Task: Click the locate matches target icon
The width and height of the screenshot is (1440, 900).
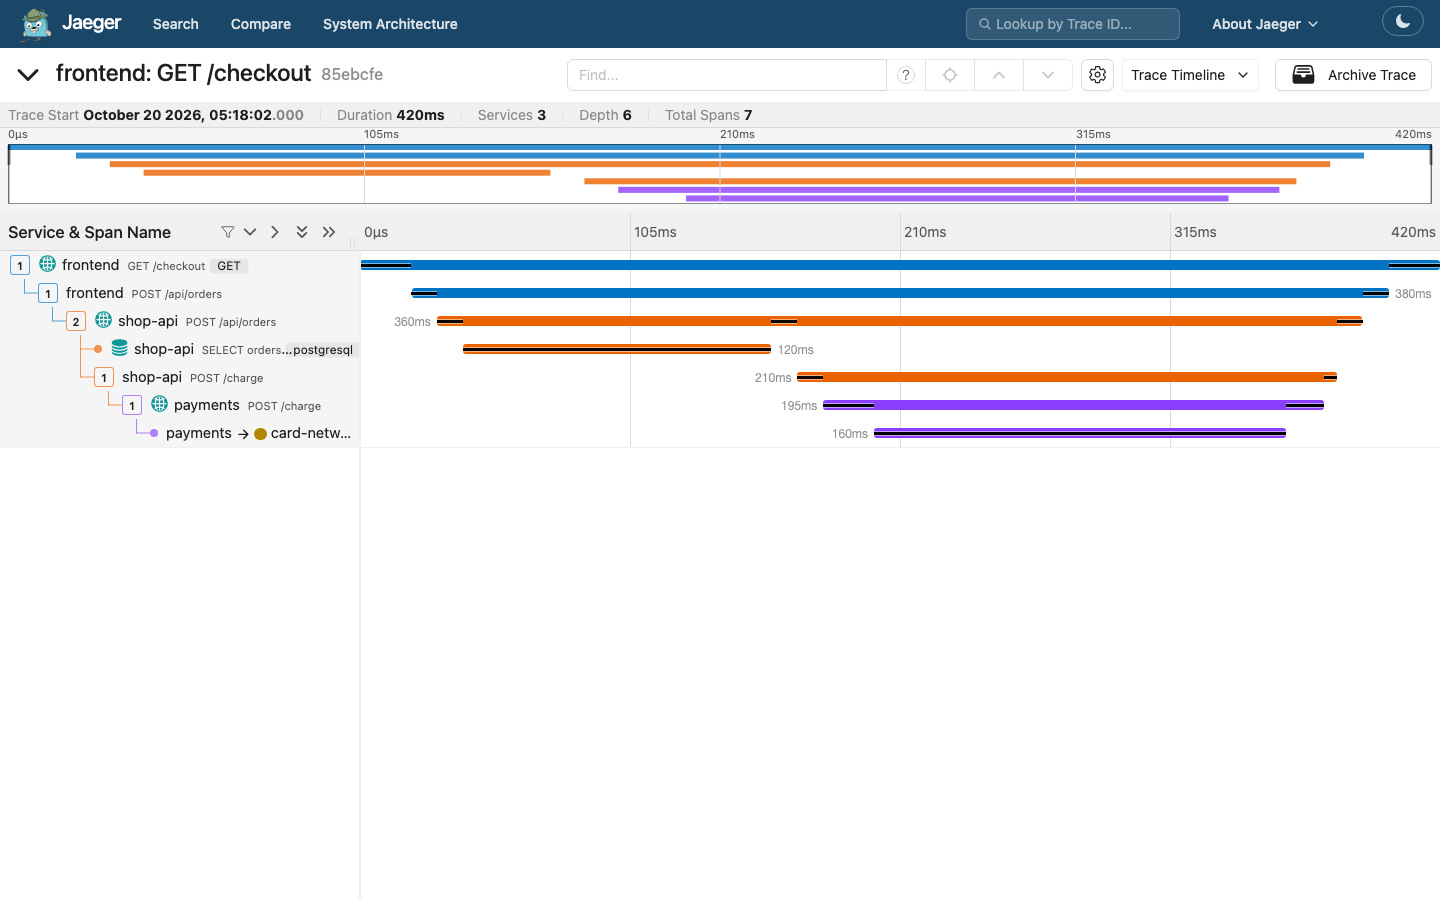Action: point(950,75)
